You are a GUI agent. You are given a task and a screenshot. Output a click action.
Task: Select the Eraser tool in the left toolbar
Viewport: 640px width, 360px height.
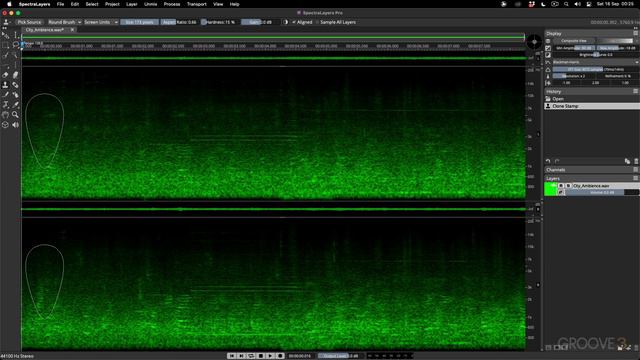coord(5,75)
